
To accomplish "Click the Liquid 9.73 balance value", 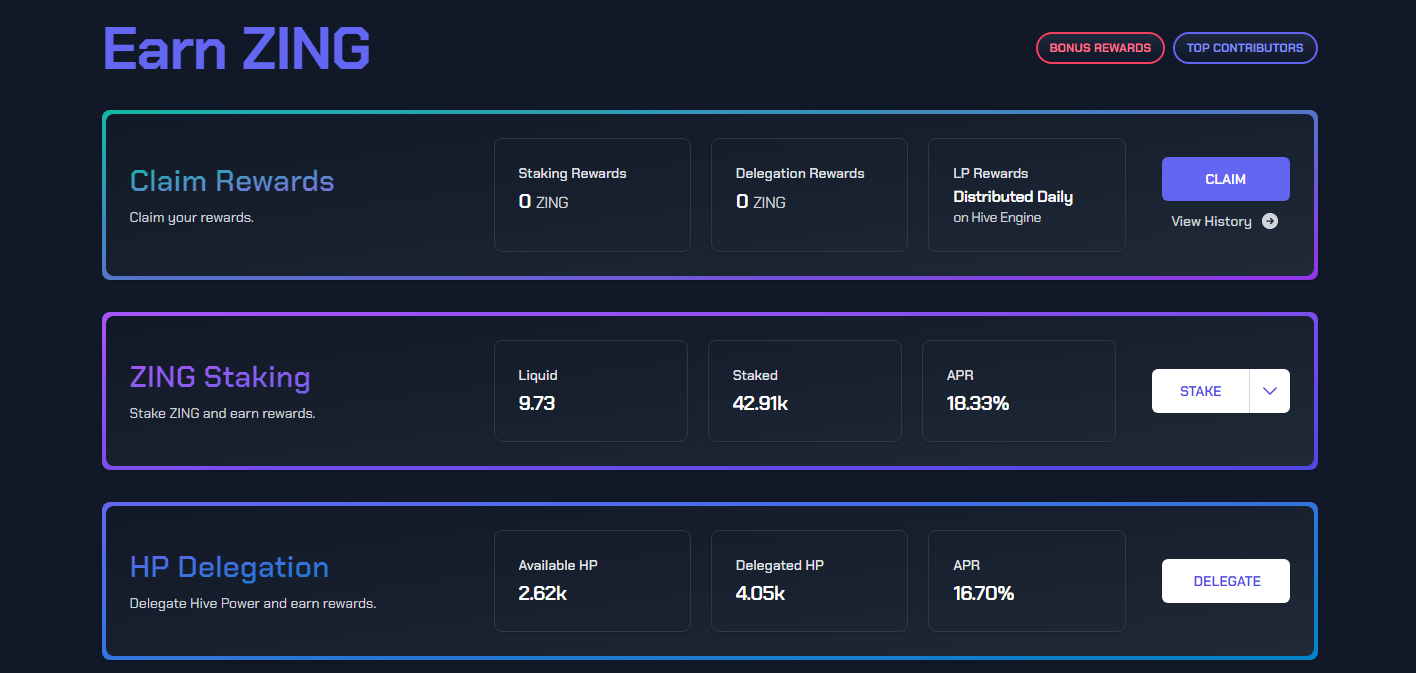I will pyautogui.click(x=537, y=404).
